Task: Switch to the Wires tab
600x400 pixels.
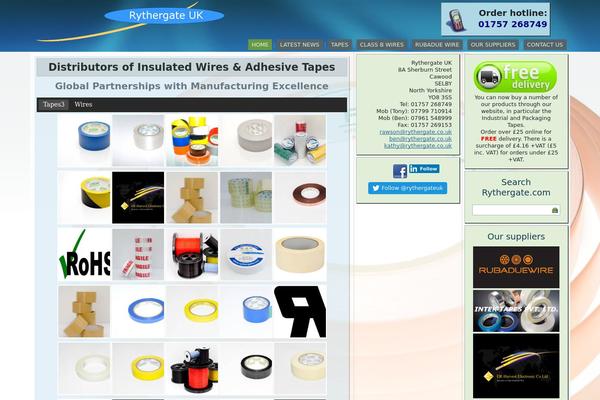Action: click(83, 104)
